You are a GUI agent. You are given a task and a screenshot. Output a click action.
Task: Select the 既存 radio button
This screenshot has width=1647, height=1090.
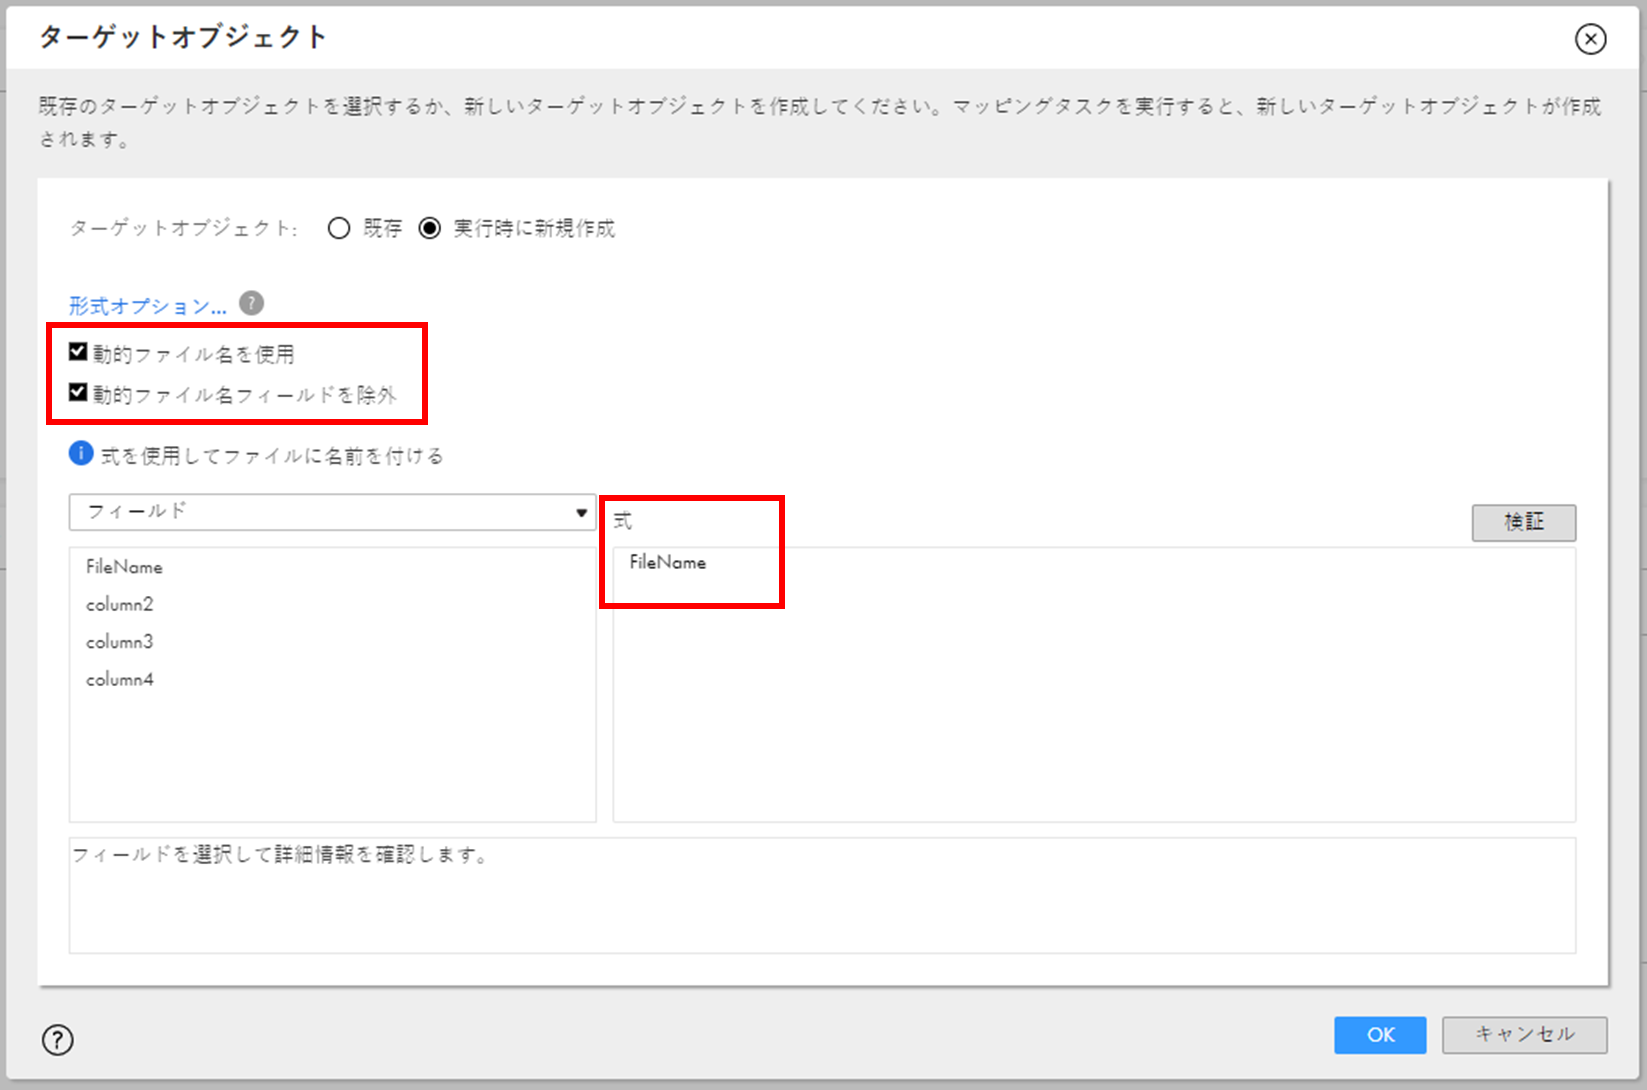[339, 228]
